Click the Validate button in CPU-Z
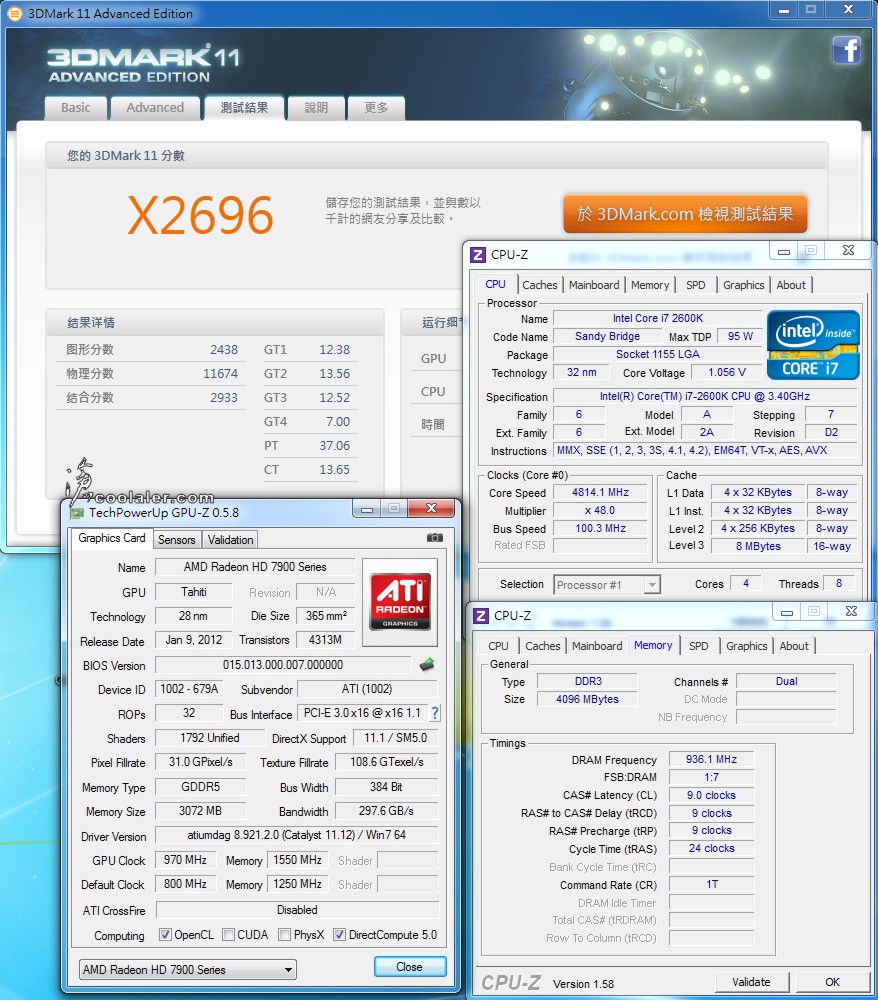 coord(751,982)
